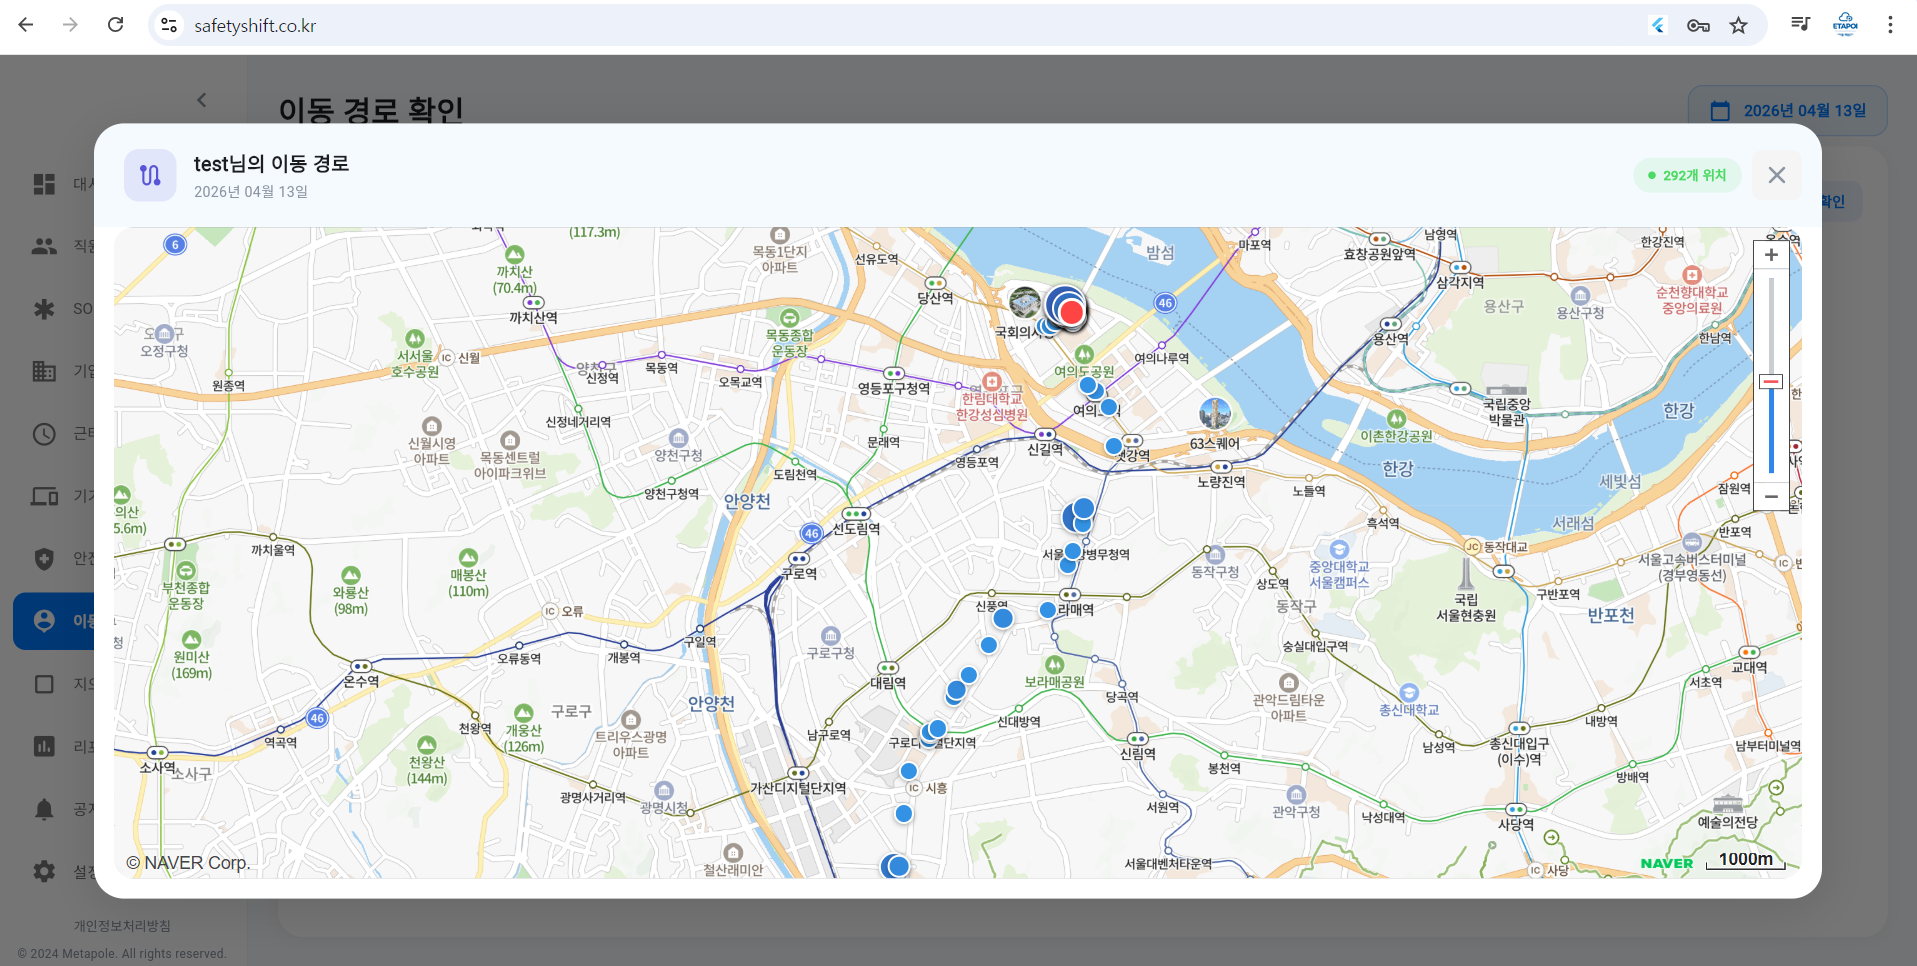Screen dimensions: 1917x966
Task: Close the movement route dialog
Action: (x=1776, y=175)
